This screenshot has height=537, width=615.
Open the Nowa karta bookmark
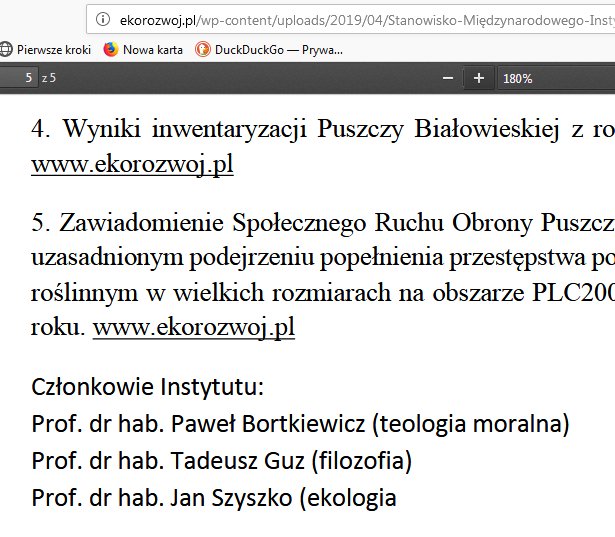(x=143, y=49)
